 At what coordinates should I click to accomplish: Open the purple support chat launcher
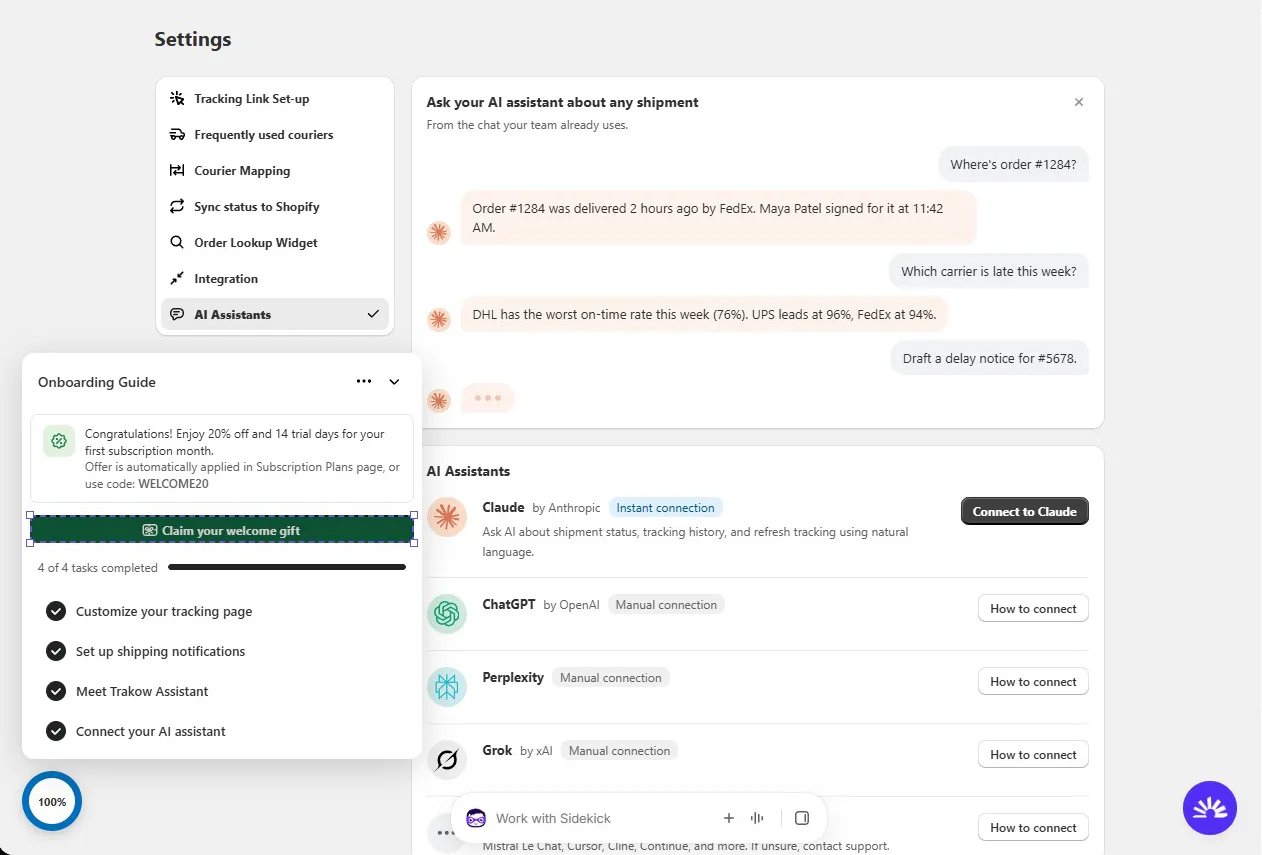(x=1210, y=808)
